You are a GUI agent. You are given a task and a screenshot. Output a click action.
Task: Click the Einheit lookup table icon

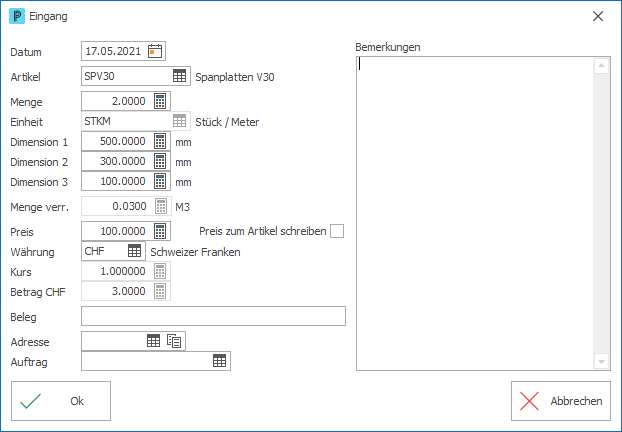[179, 121]
